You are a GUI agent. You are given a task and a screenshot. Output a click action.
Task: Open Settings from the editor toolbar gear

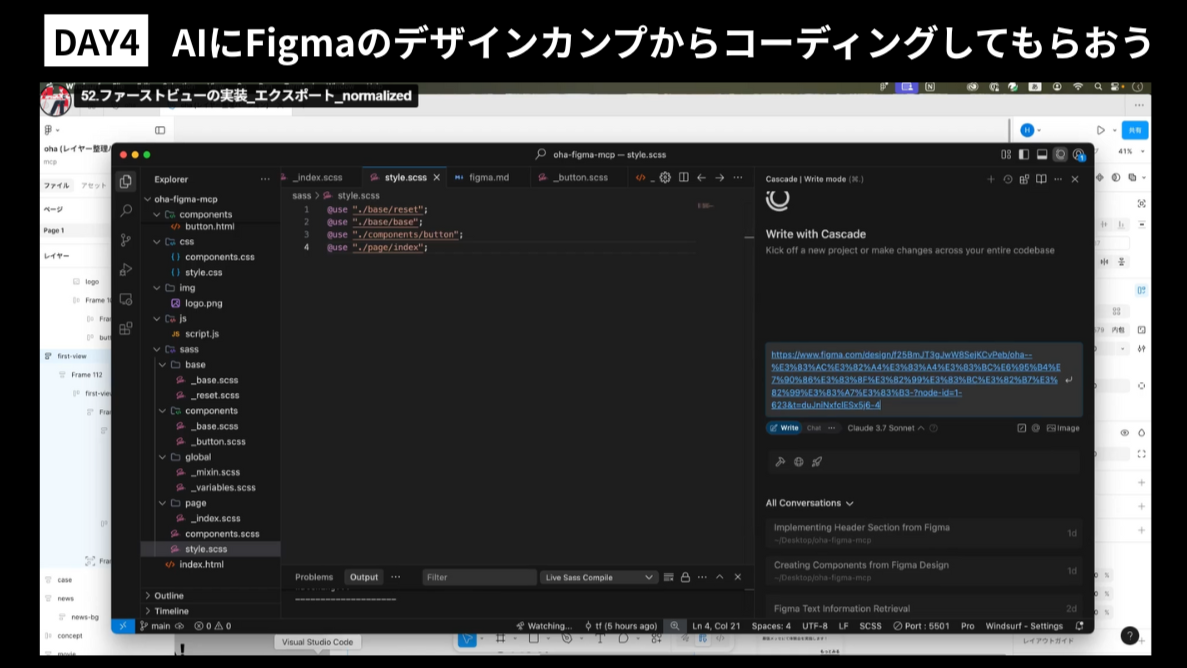tap(665, 177)
